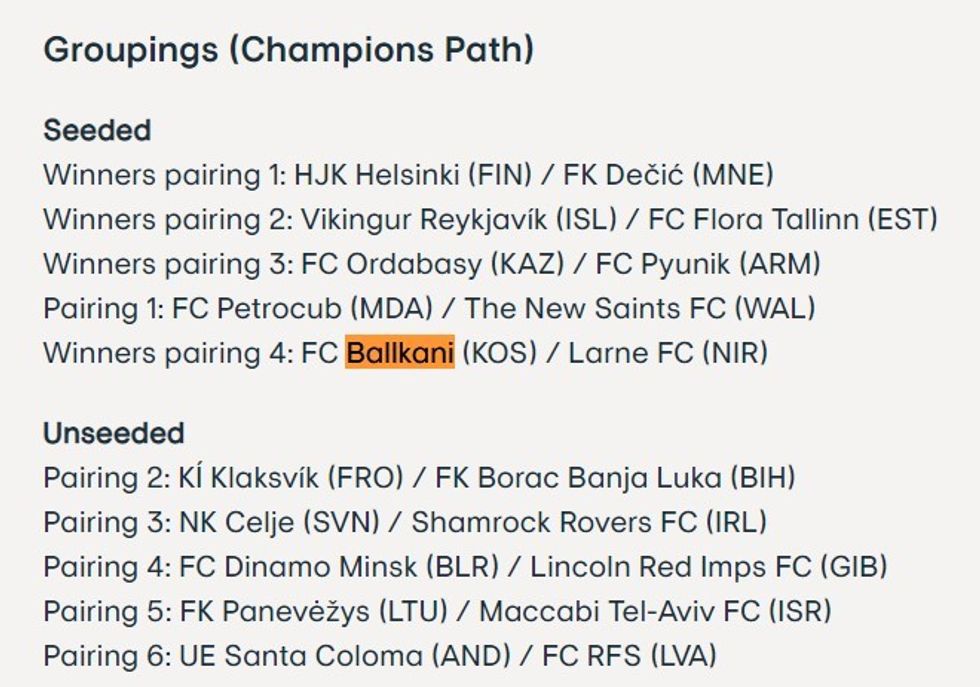Click FC Dinamo Minsk (BLR) text
This screenshot has width=980, height=687.
point(339,567)
